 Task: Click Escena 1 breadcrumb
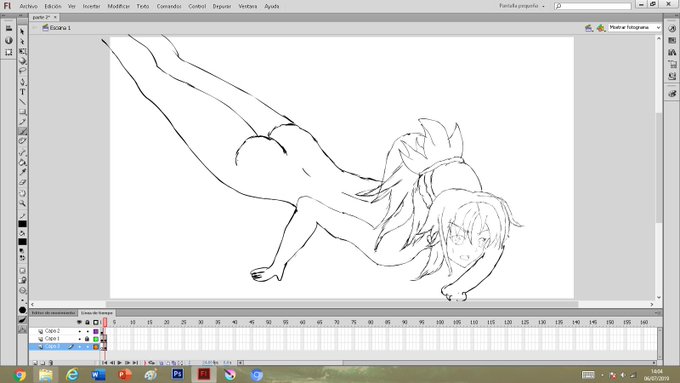click(56, 28)
